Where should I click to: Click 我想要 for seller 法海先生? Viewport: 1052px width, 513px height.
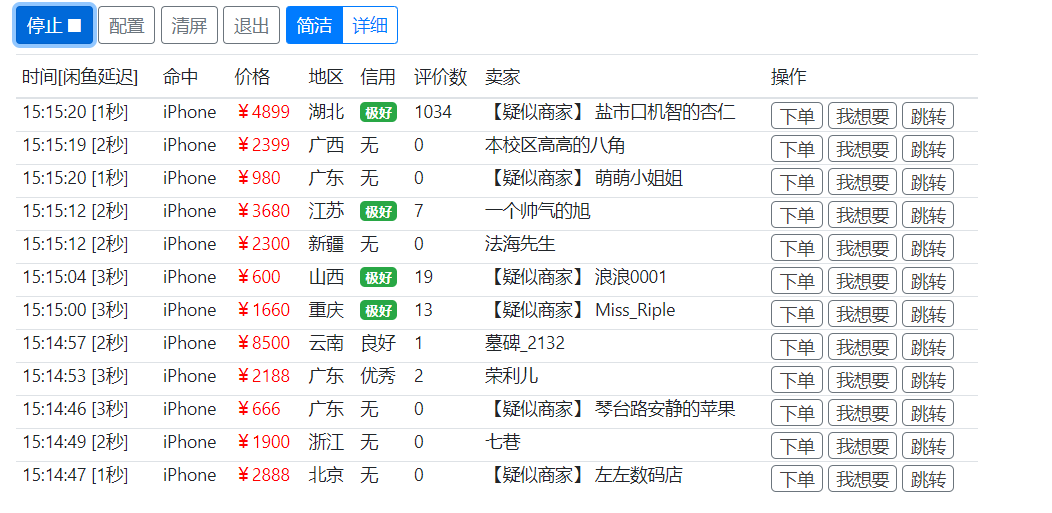pos(862,248)
